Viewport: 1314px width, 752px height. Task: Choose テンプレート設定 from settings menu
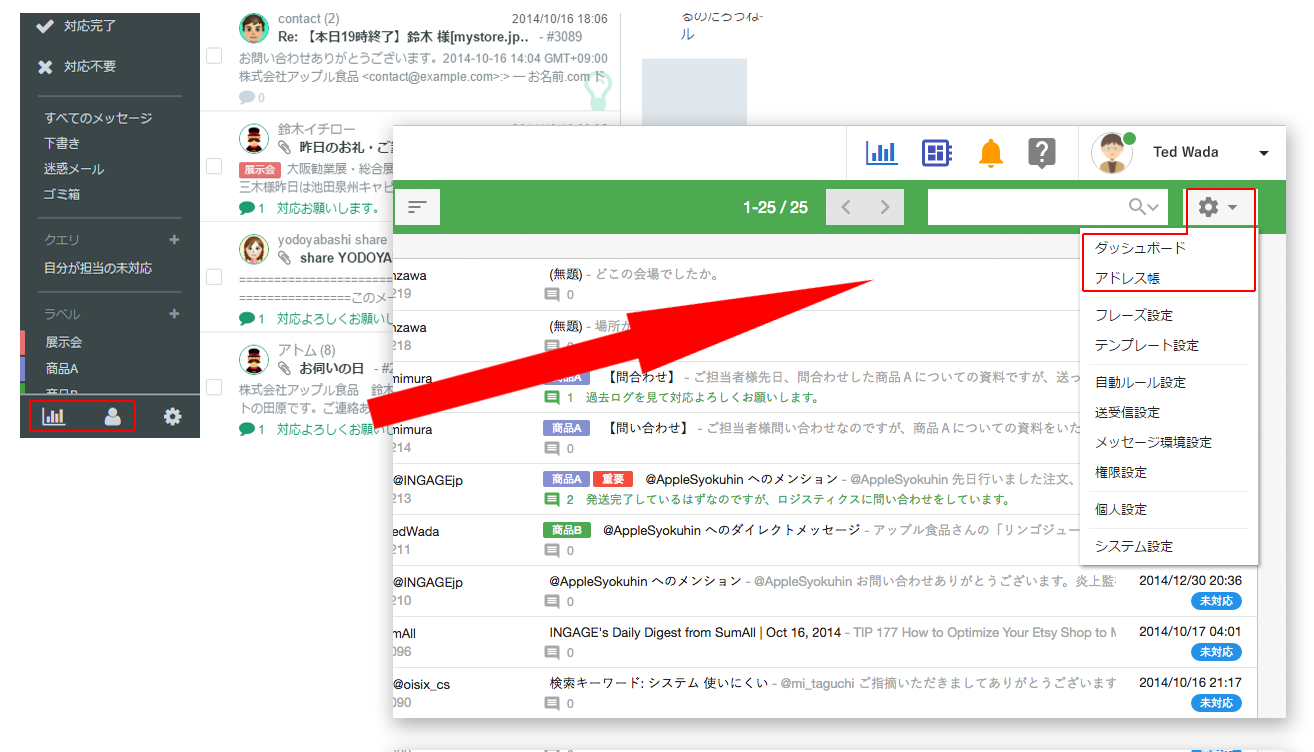[x=1146, y=345]
